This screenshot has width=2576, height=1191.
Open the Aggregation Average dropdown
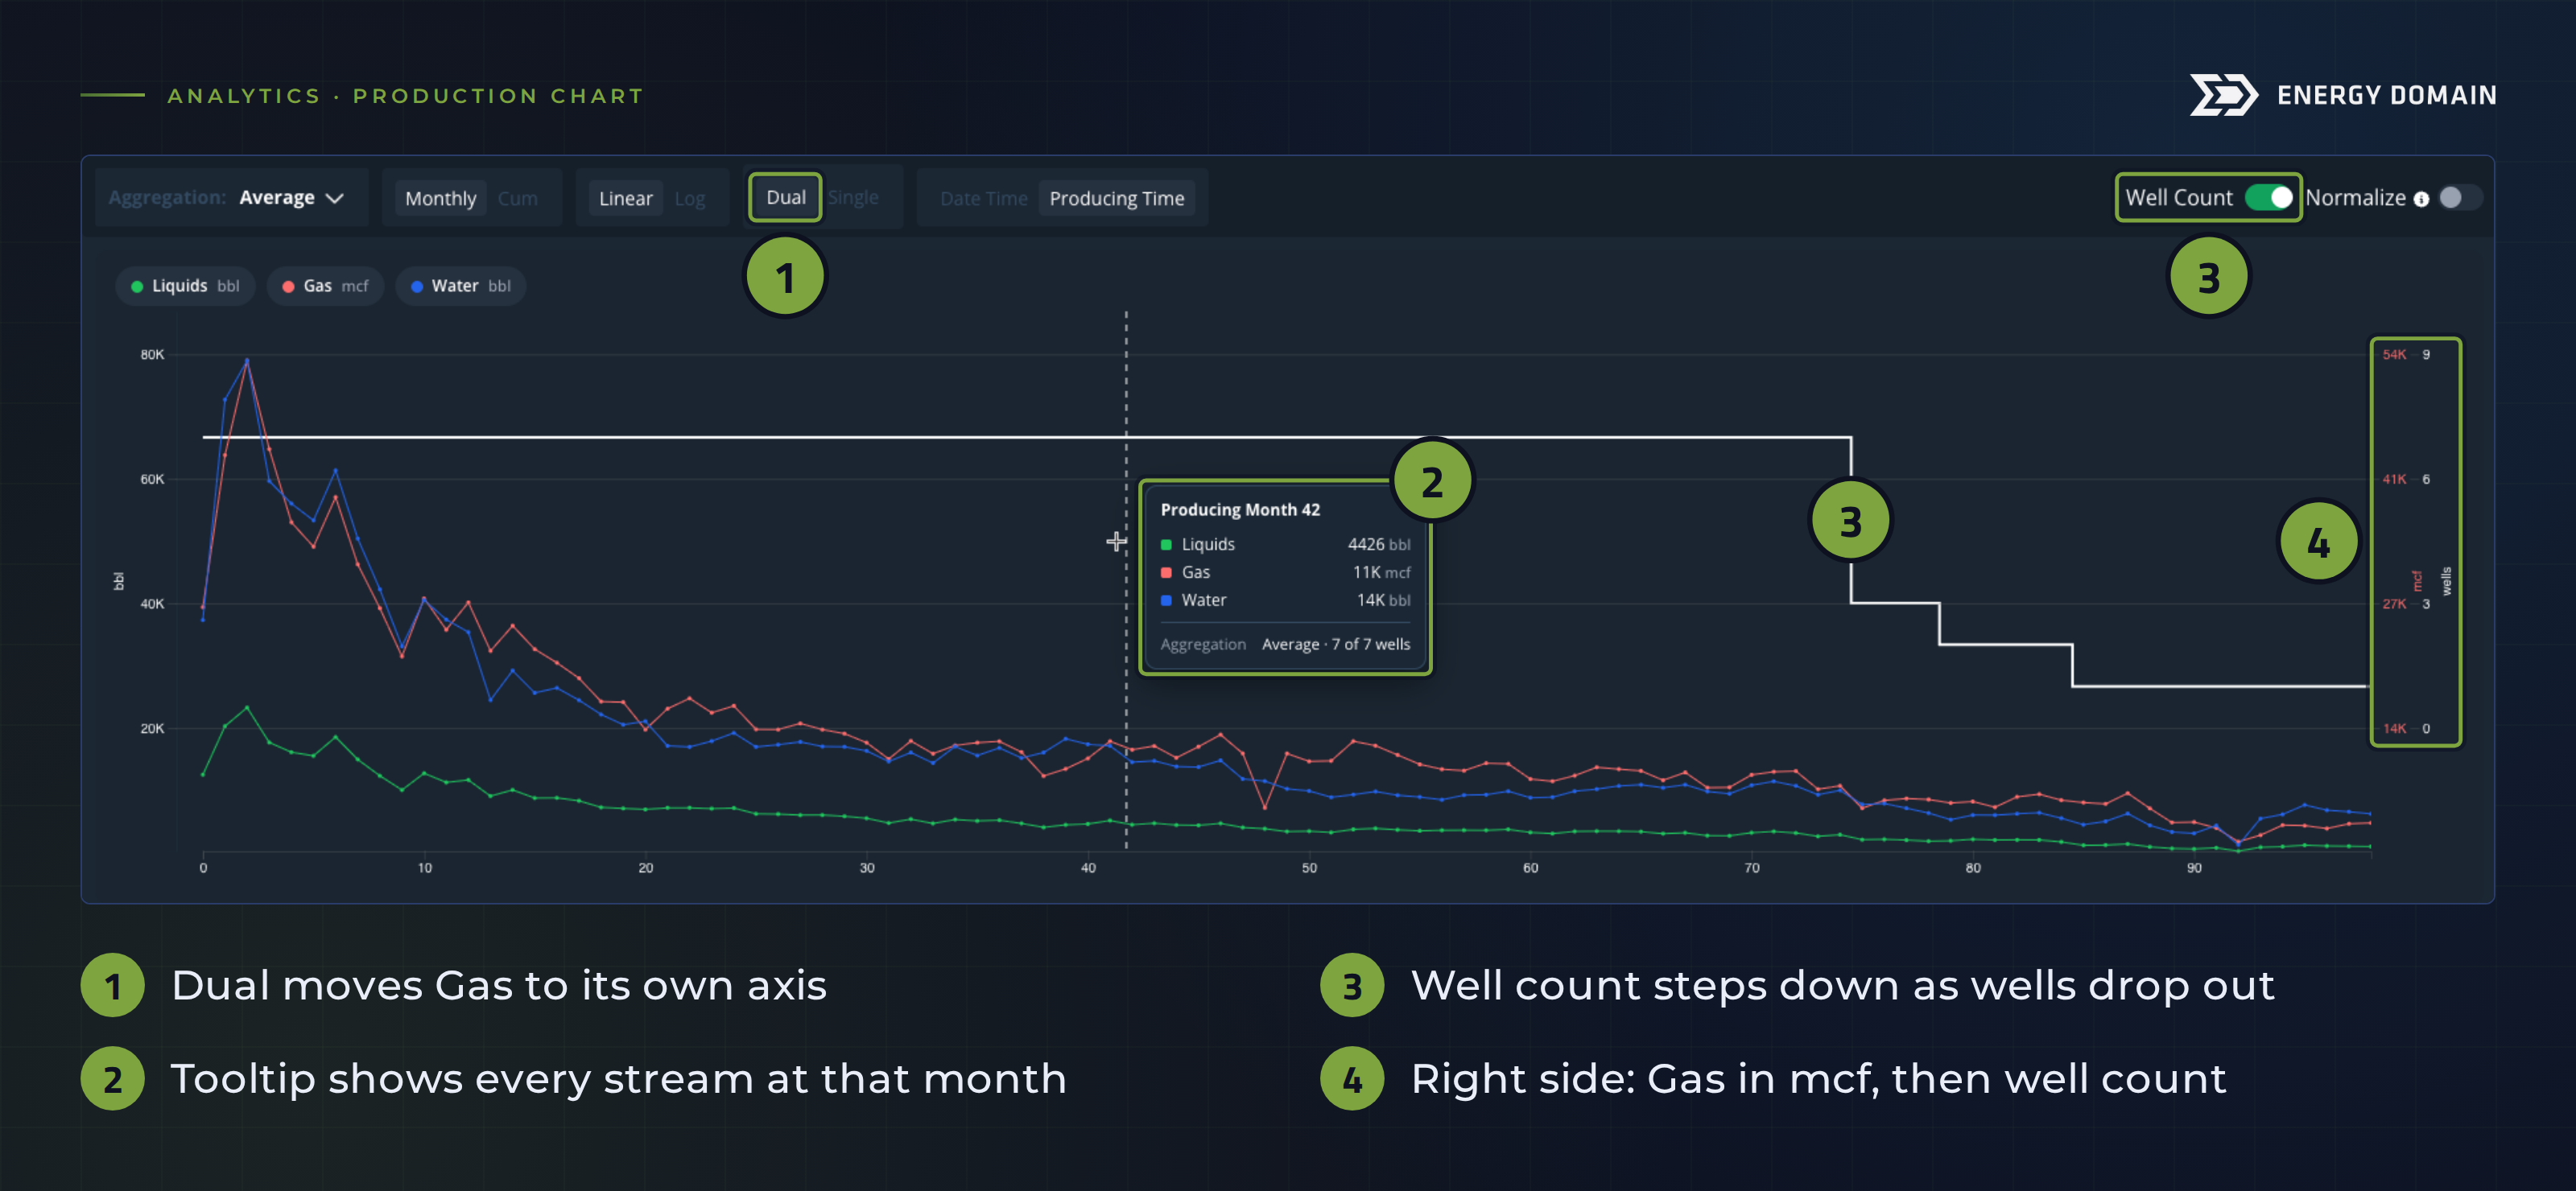tap(232, 198)
